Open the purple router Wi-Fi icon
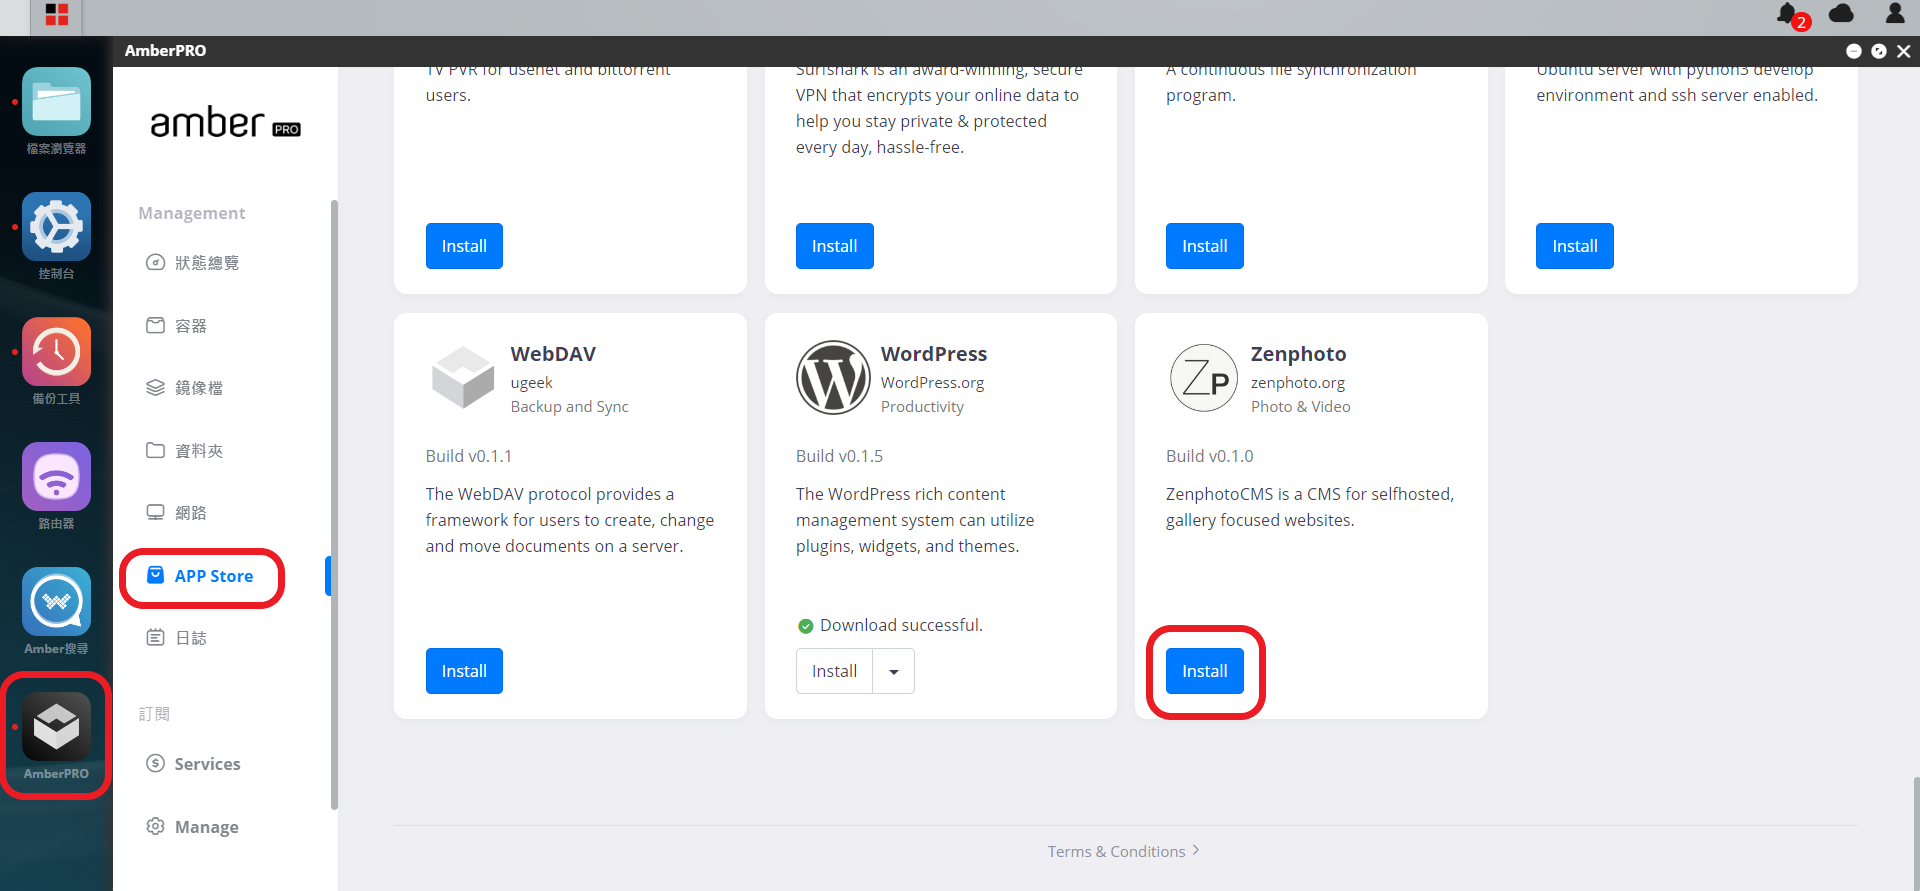The height and width of the screenshot is (891, 1920). tap(56, 477)
